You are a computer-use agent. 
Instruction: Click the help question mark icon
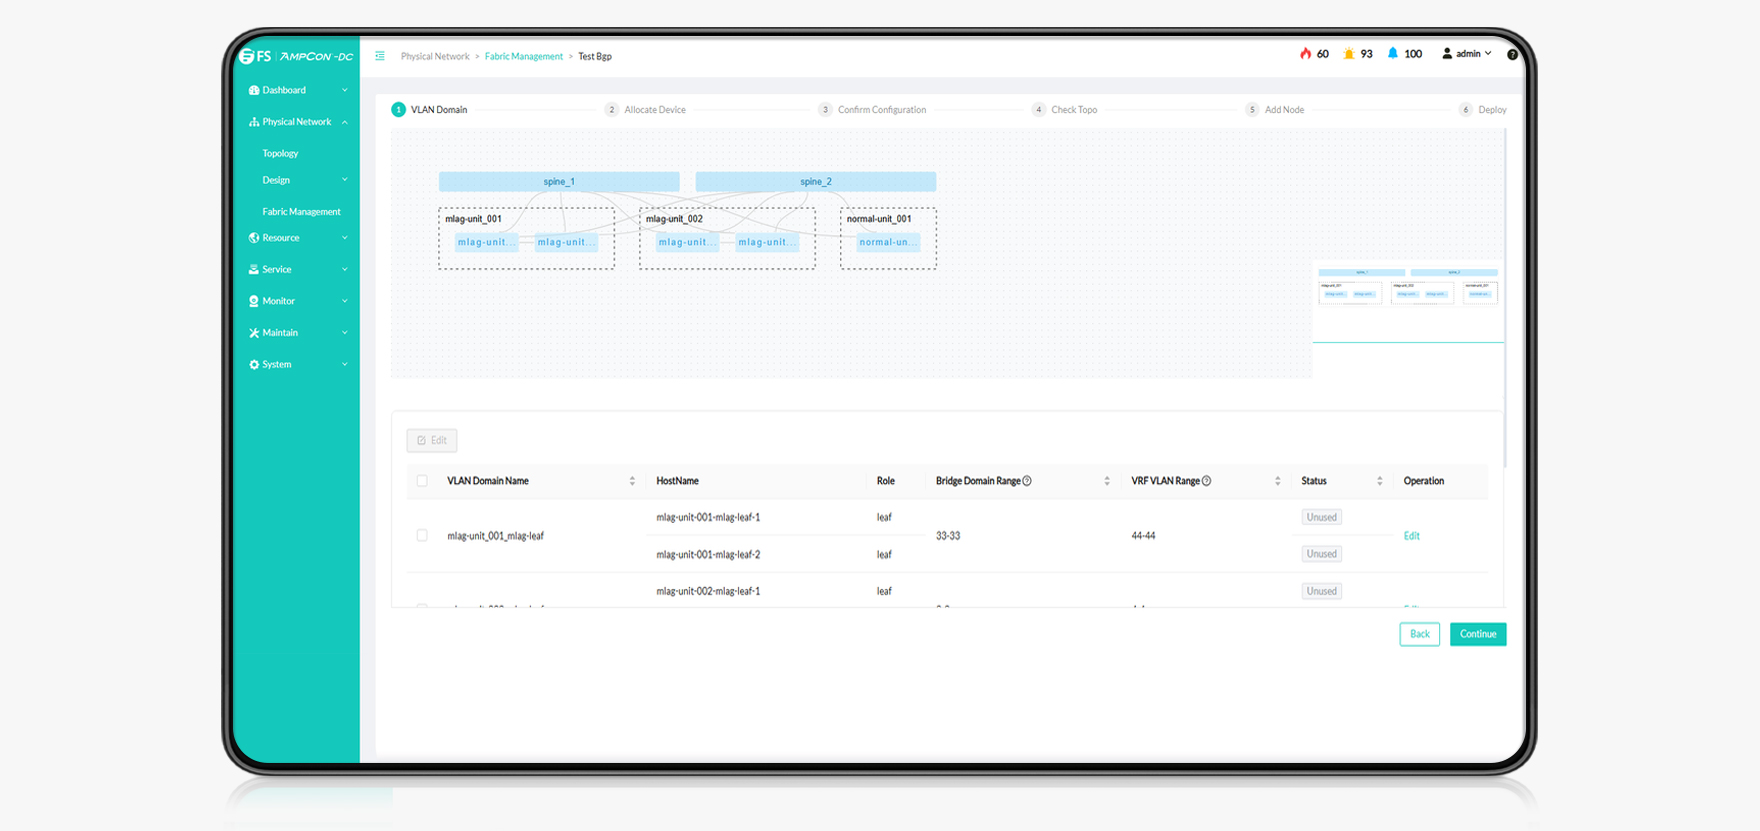click(1512, 55)
